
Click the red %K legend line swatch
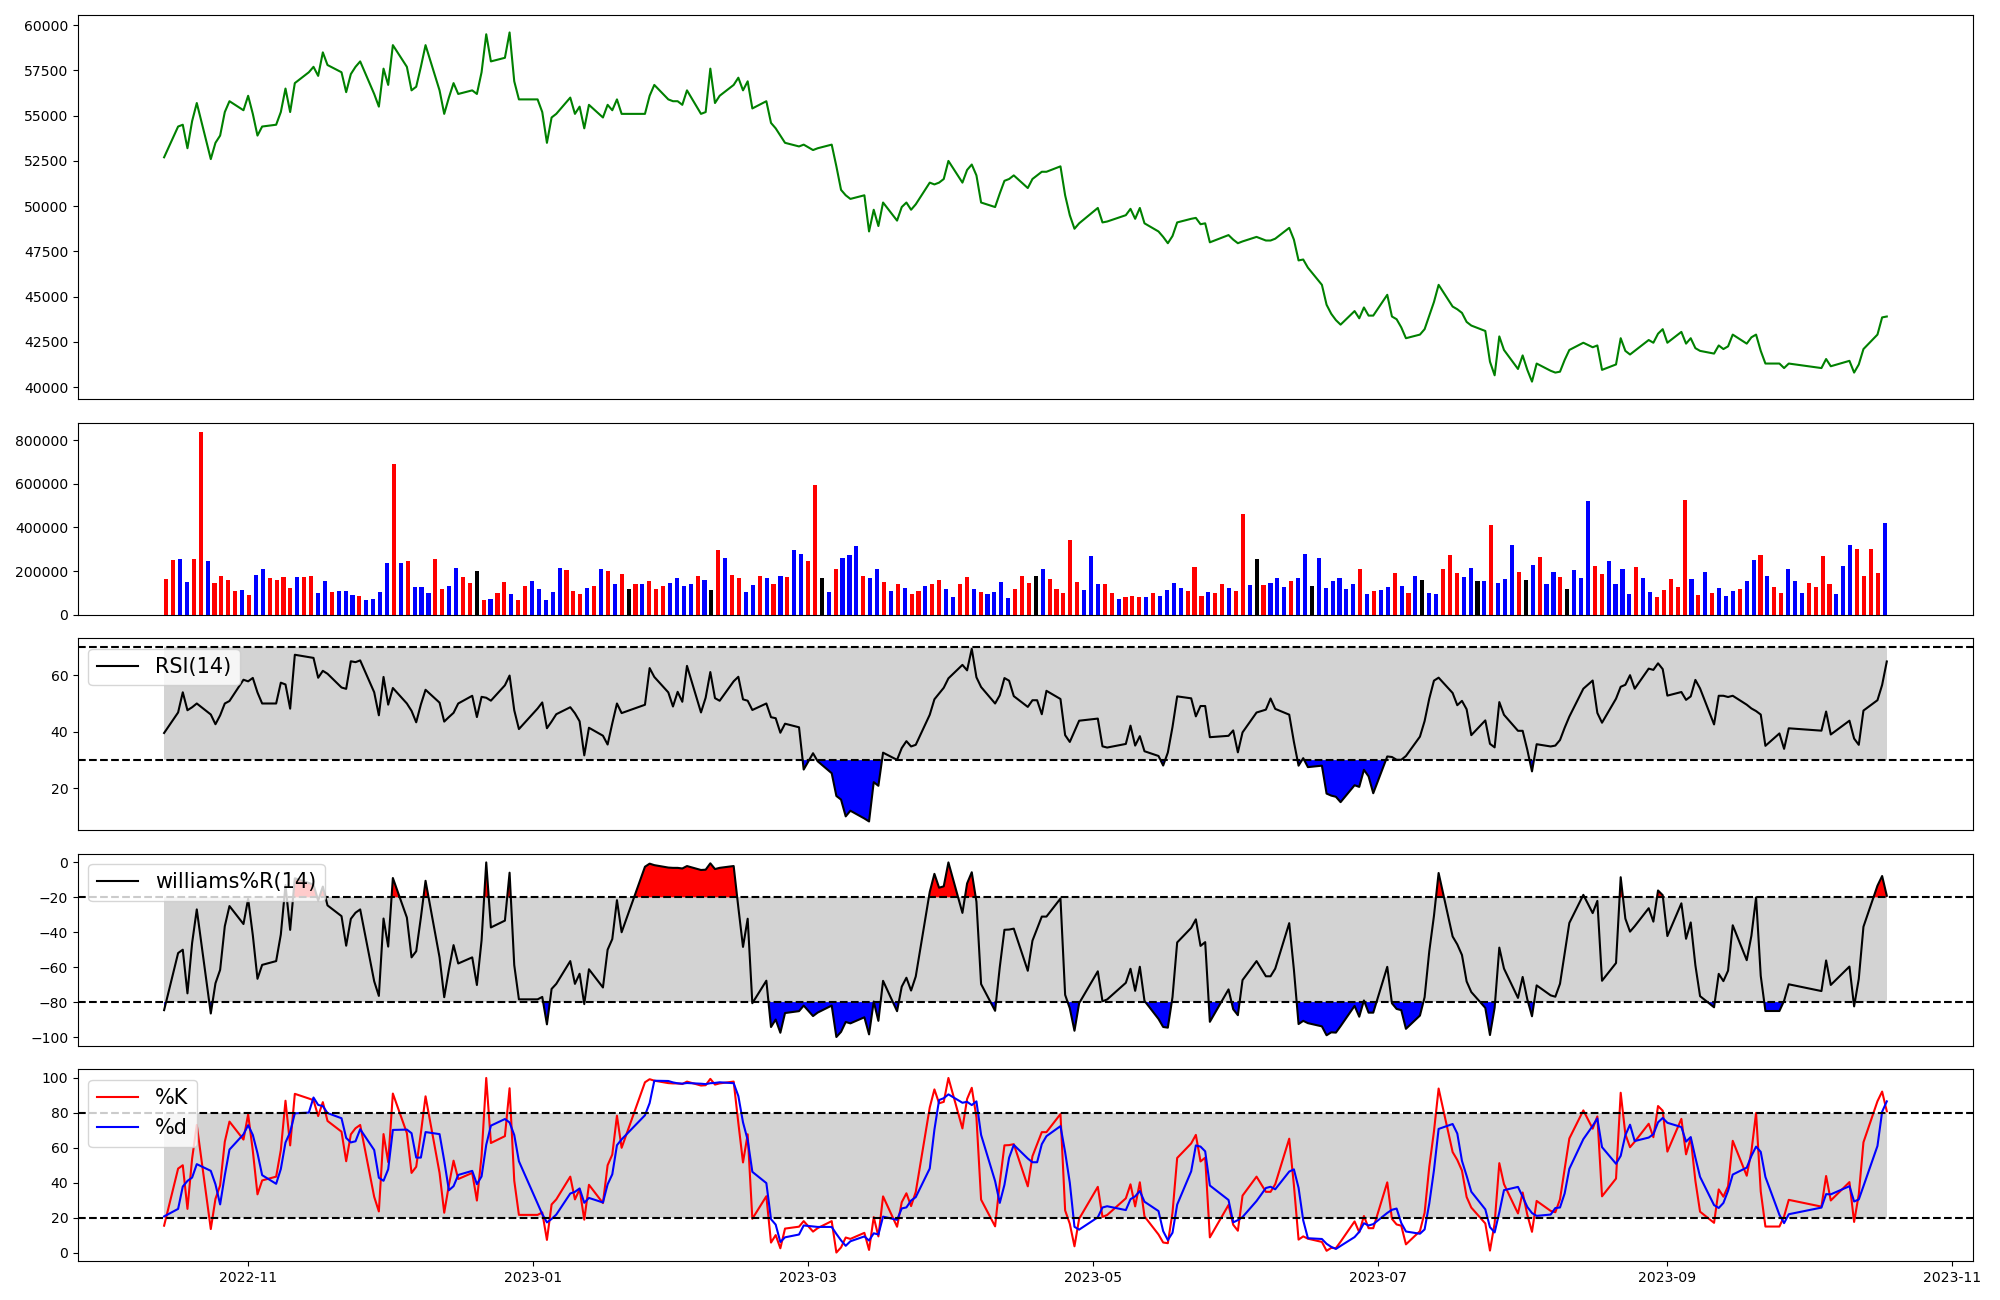[x=117, y=1097]
